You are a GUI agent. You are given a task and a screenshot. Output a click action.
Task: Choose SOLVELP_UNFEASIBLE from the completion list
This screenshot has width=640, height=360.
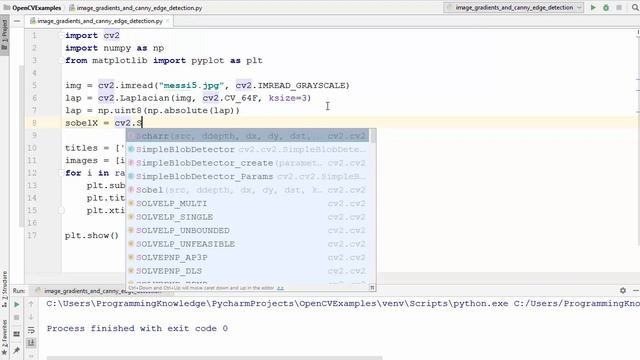click(247, 244)
